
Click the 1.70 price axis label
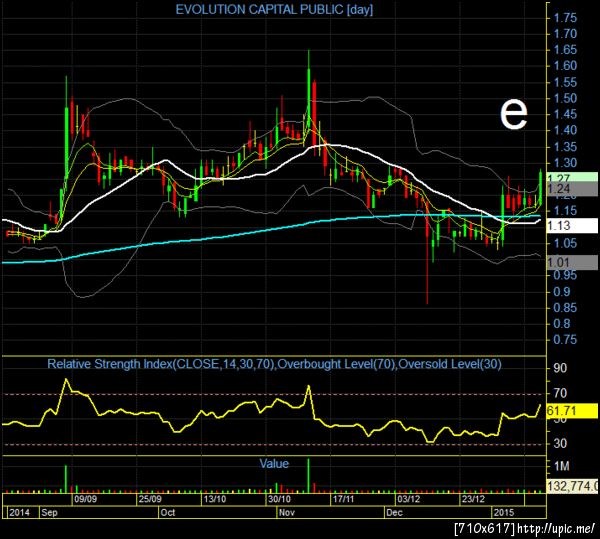(x=566, y=34)
